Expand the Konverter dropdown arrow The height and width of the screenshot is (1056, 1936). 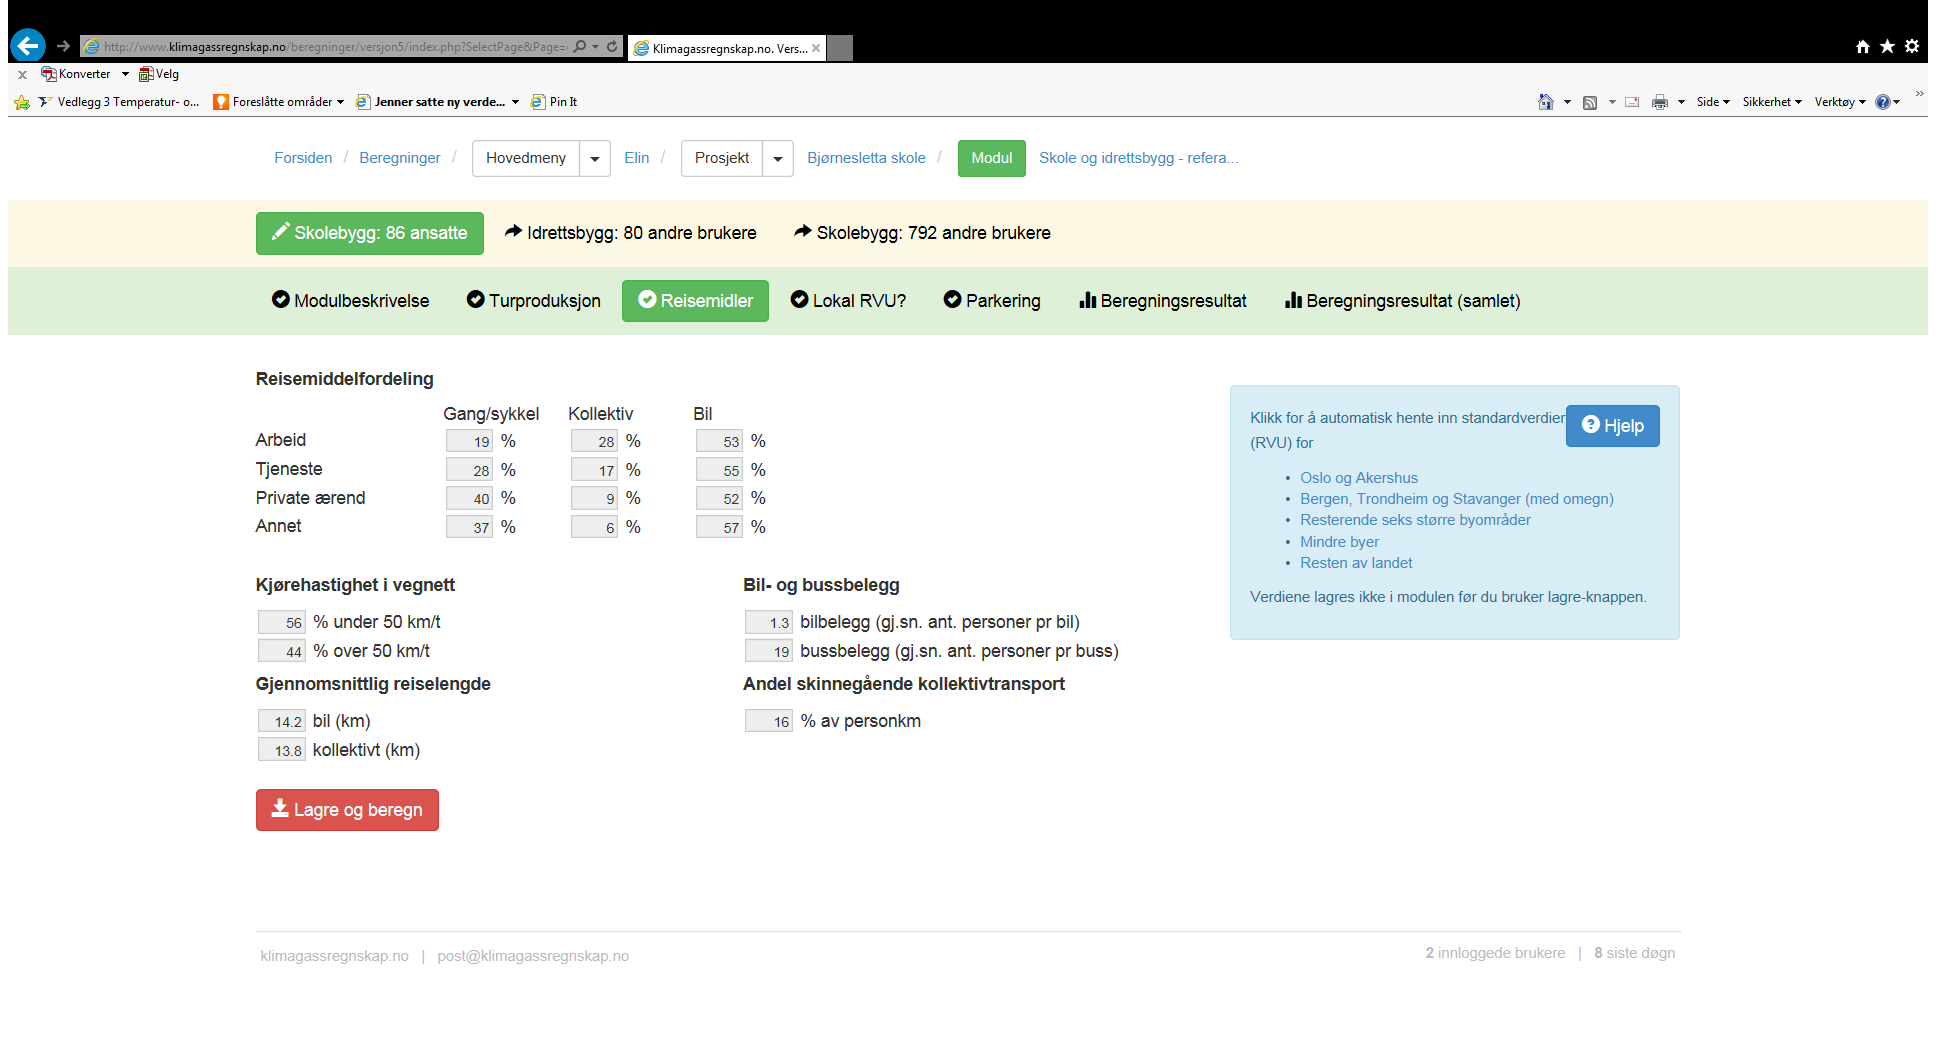[125, 74]
